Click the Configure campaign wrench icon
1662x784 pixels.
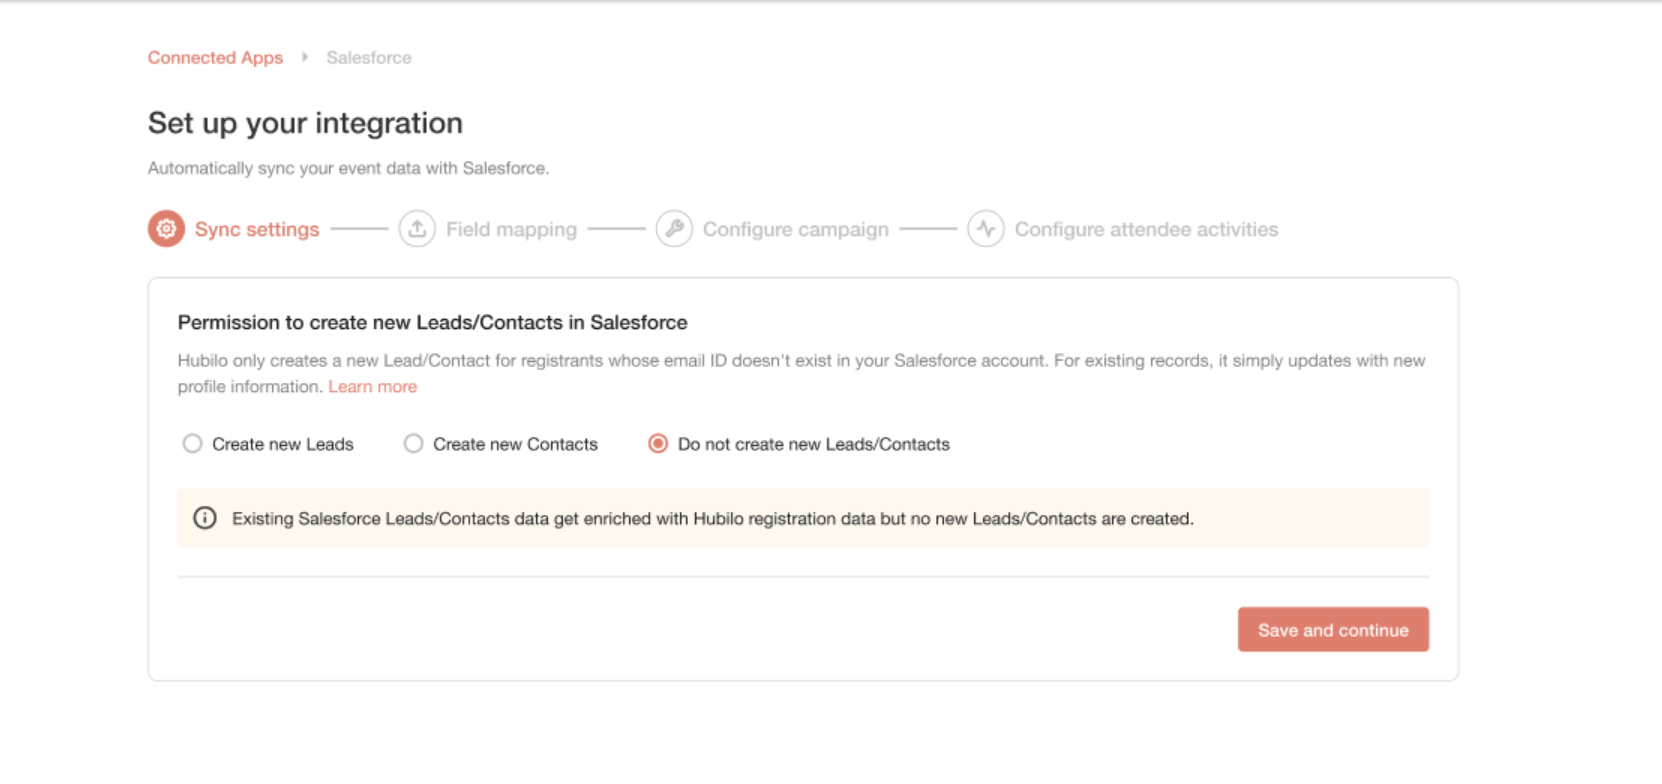[674, 229]
